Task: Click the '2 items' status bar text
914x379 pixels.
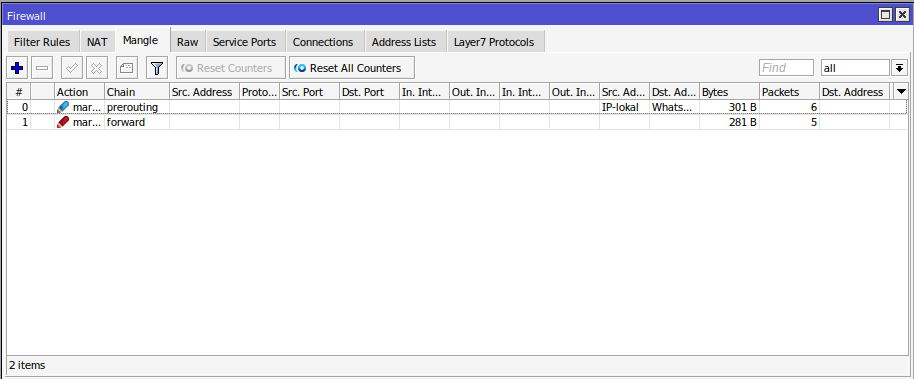Action: click(27, 366)
